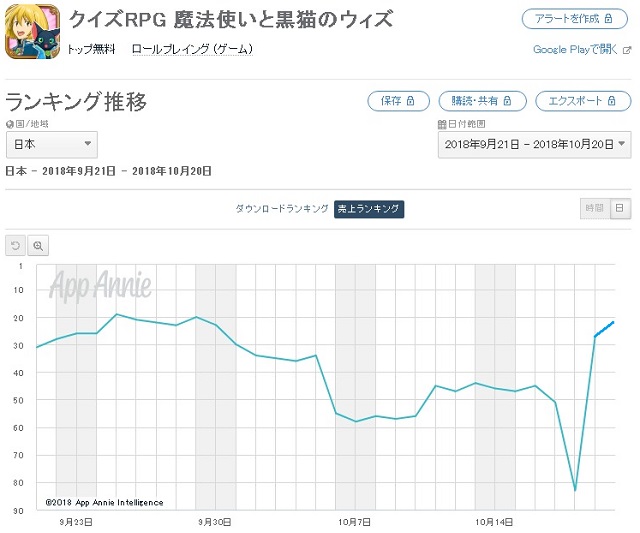640x533 pixels.
Task: Click the app icon thumbnail
Action: point(33,32)
